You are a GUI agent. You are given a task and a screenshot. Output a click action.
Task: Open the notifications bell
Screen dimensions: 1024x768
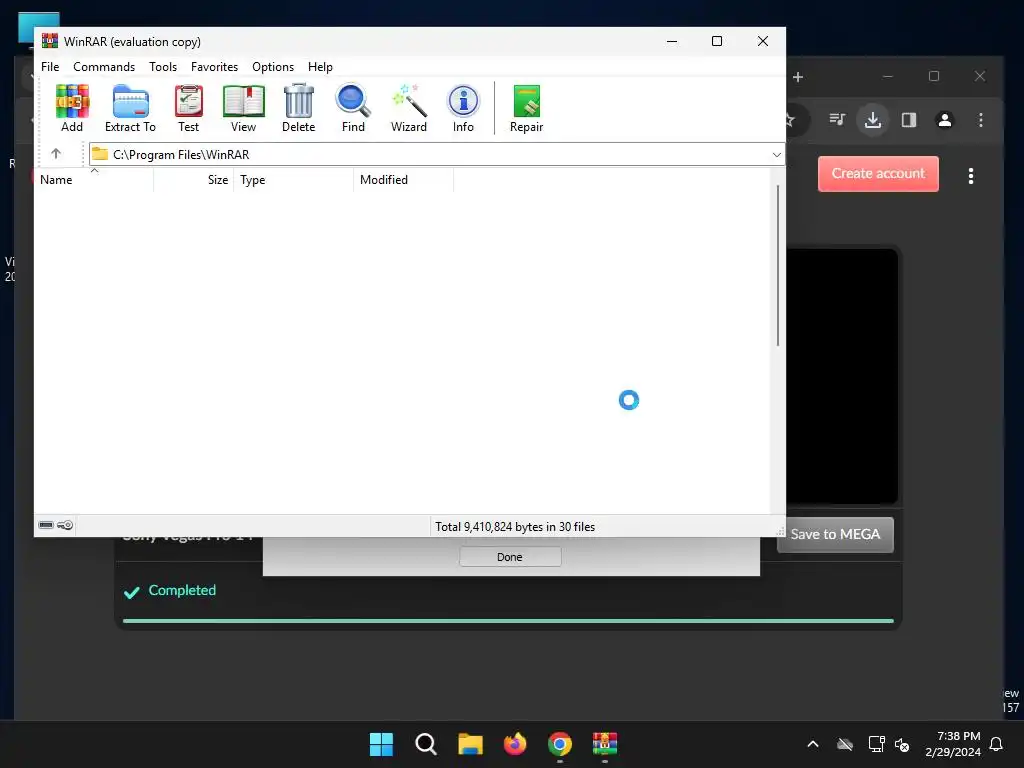997,744
